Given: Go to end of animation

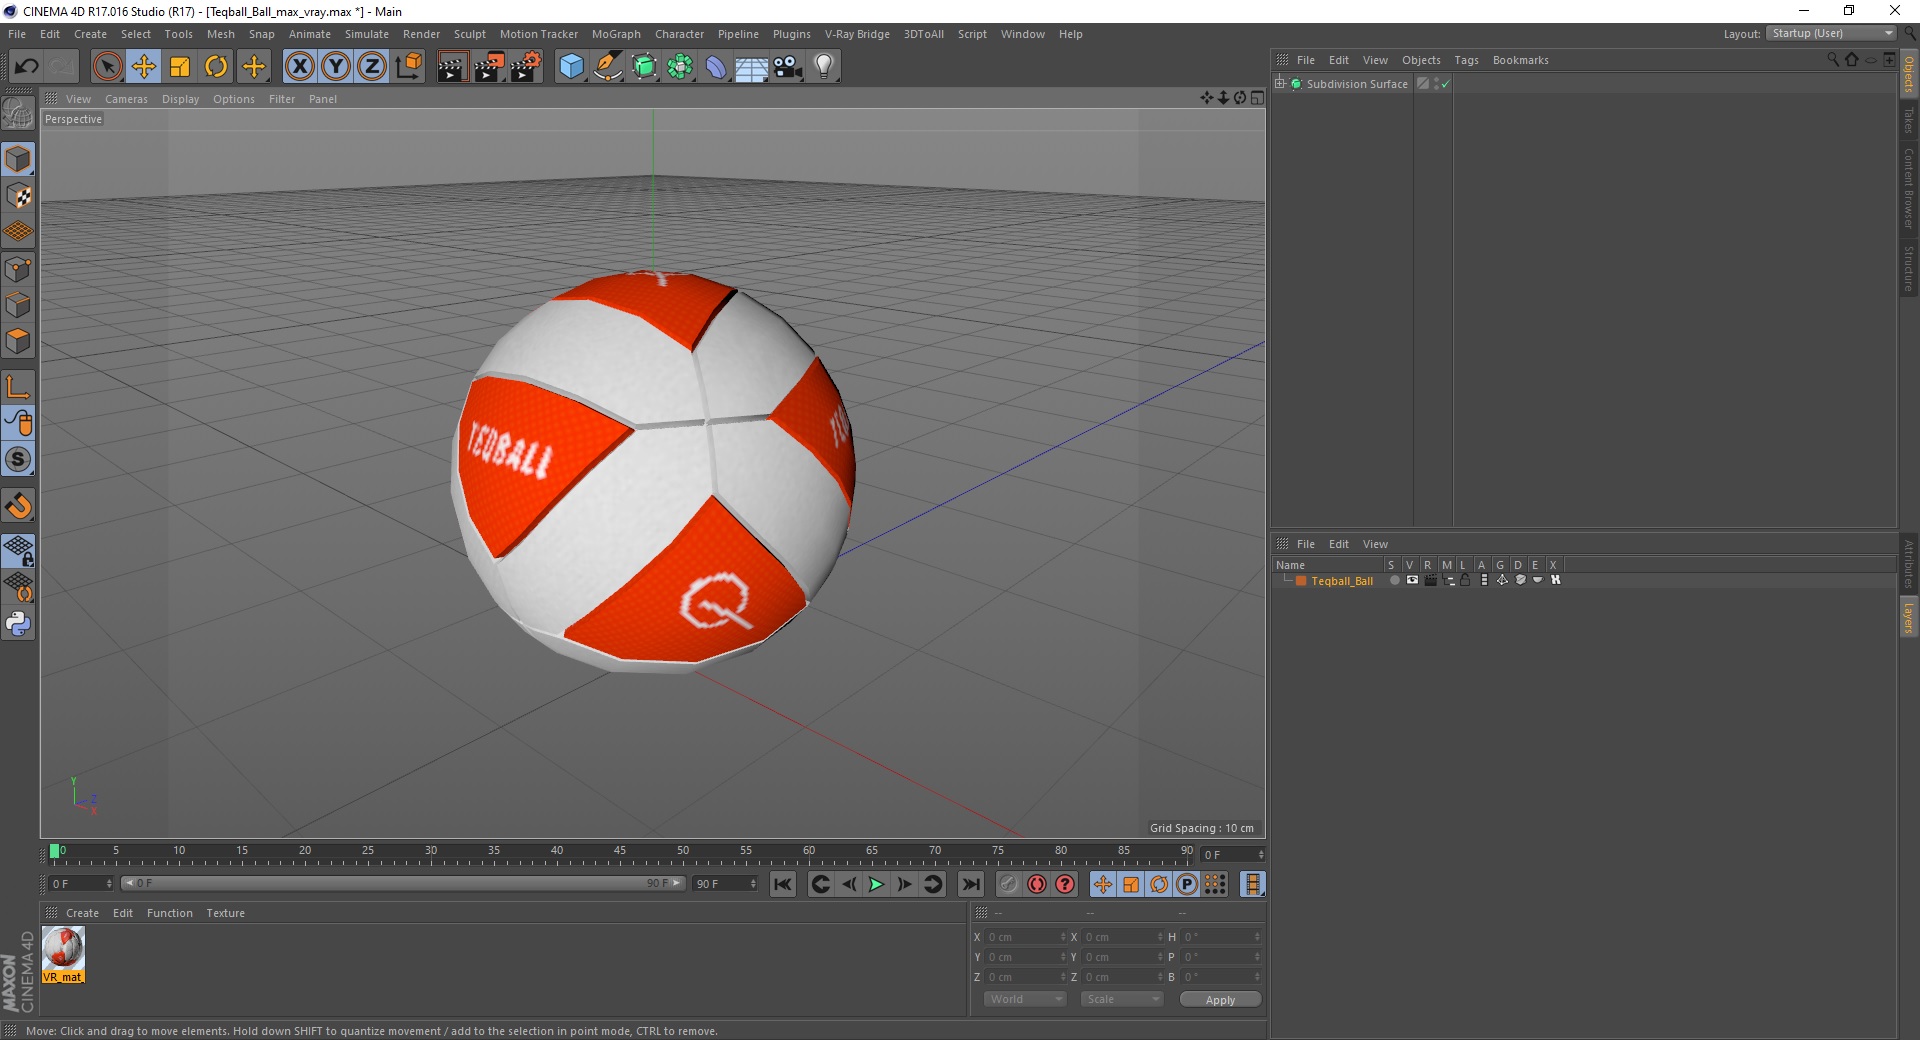Looking at the screenshot, I should click(x=970, y=884).
